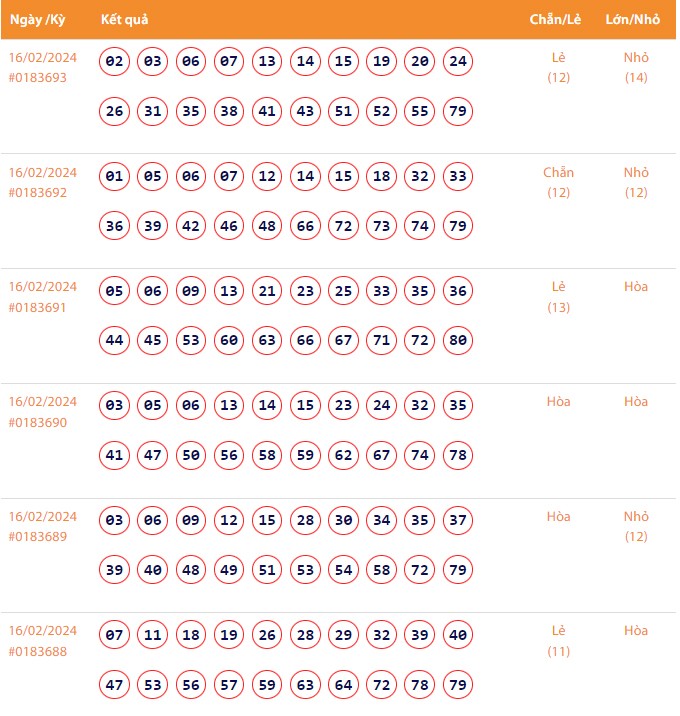The width and height of the screenshot is (680, 716).
Task: Open draw #0183689 link
Action: click(x=38, y=537)
